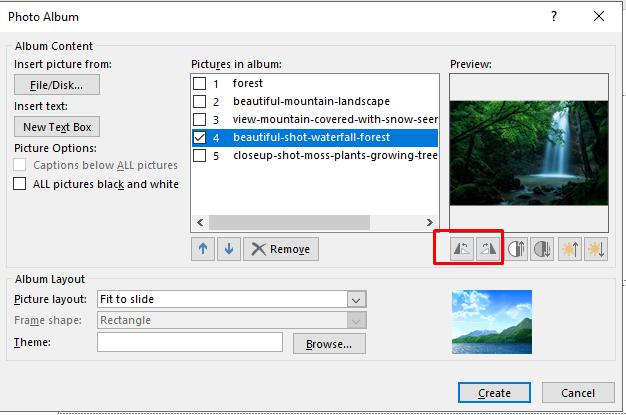Viewport: 626px width, 415px height.
Task: Click the layout preview landscape thumbnail
Action: coord(492,322)
